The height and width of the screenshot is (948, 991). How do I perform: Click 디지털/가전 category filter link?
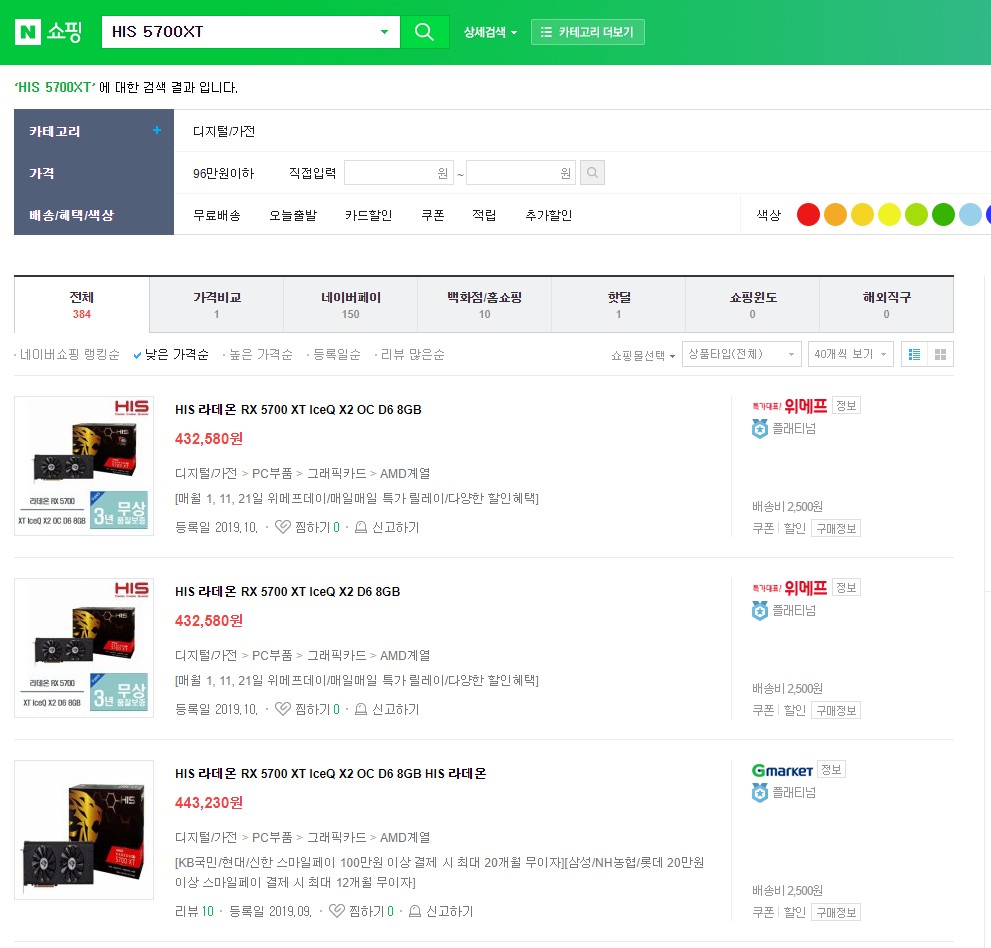coord(224,131)
